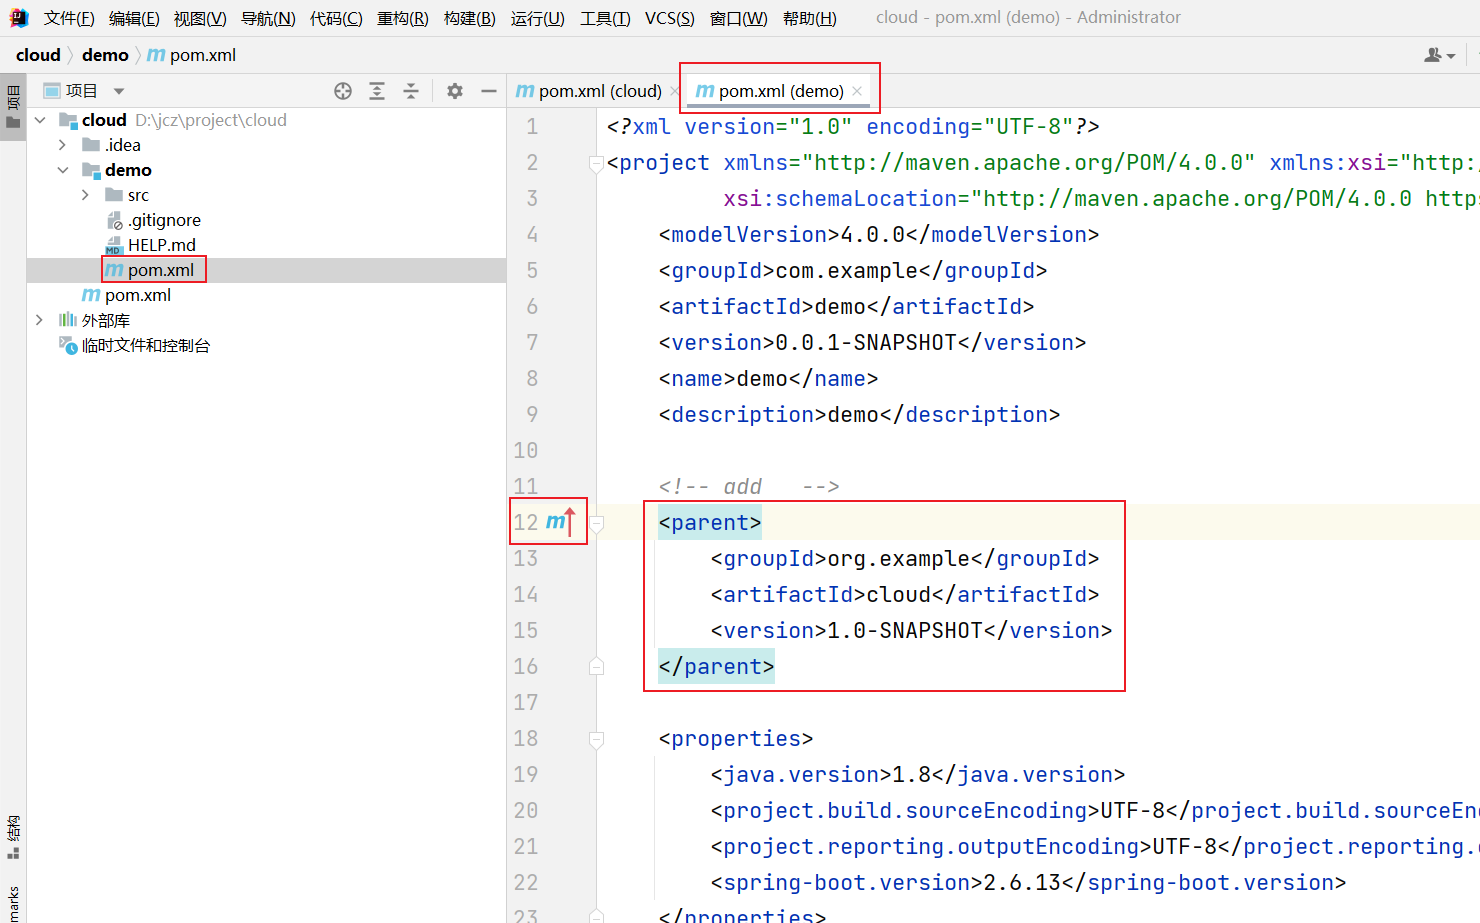1480x923 pixels.
Task: Click the add comment on line 11
Action: [x=749, y=487]
